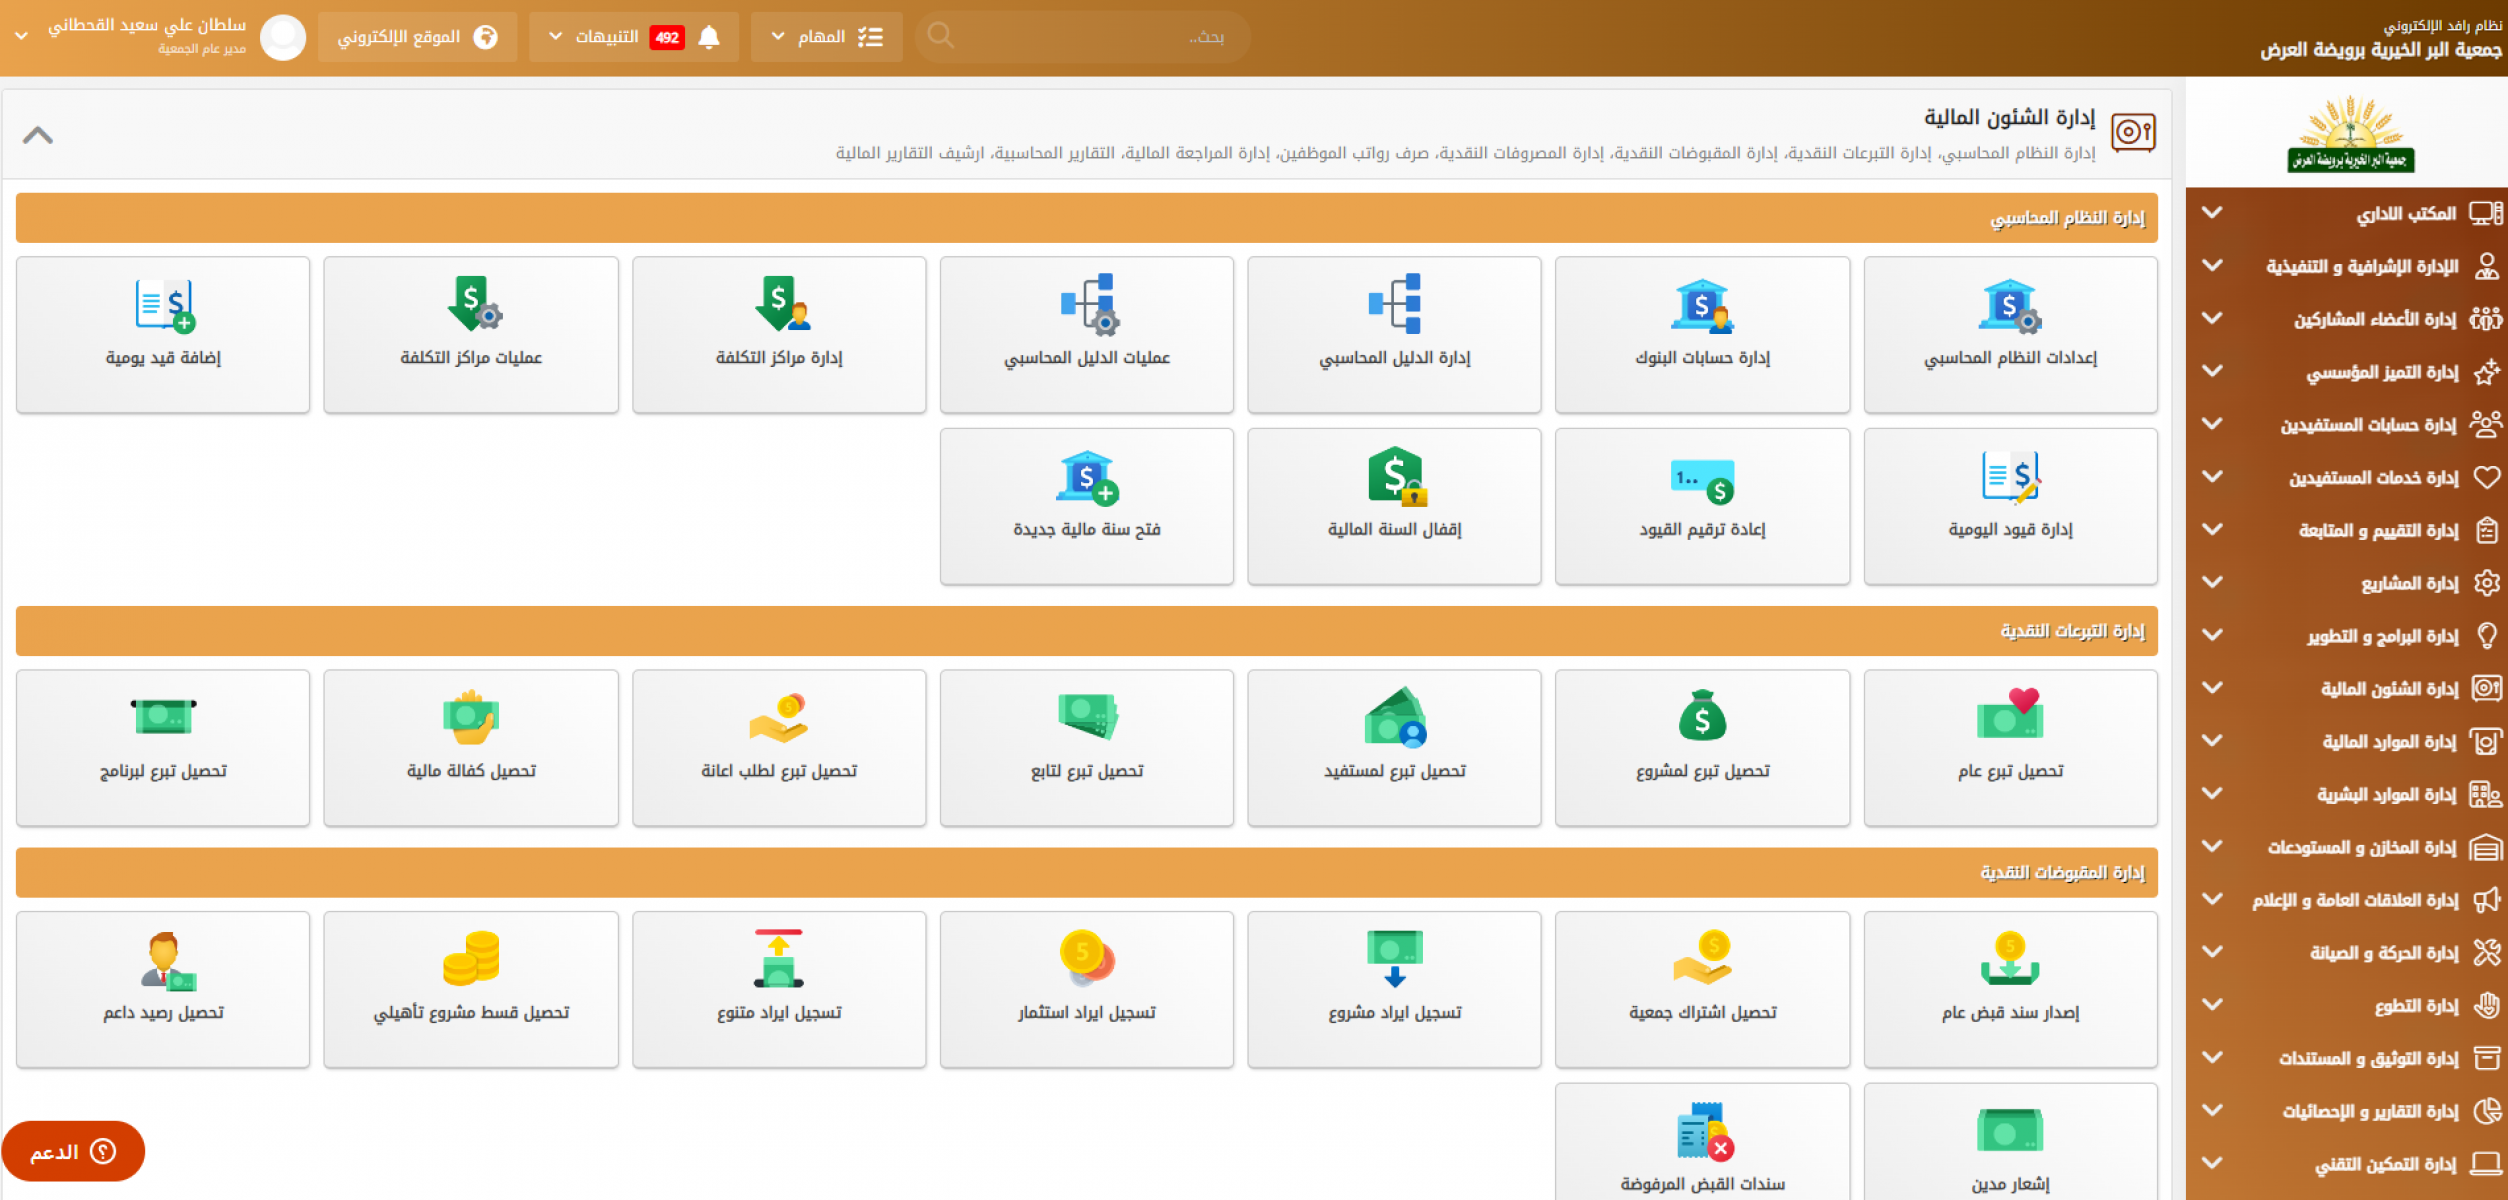Screen dimensions: 2508x1200
Task: Expand the التنبيهات dropdown
Action: point(606,37)
